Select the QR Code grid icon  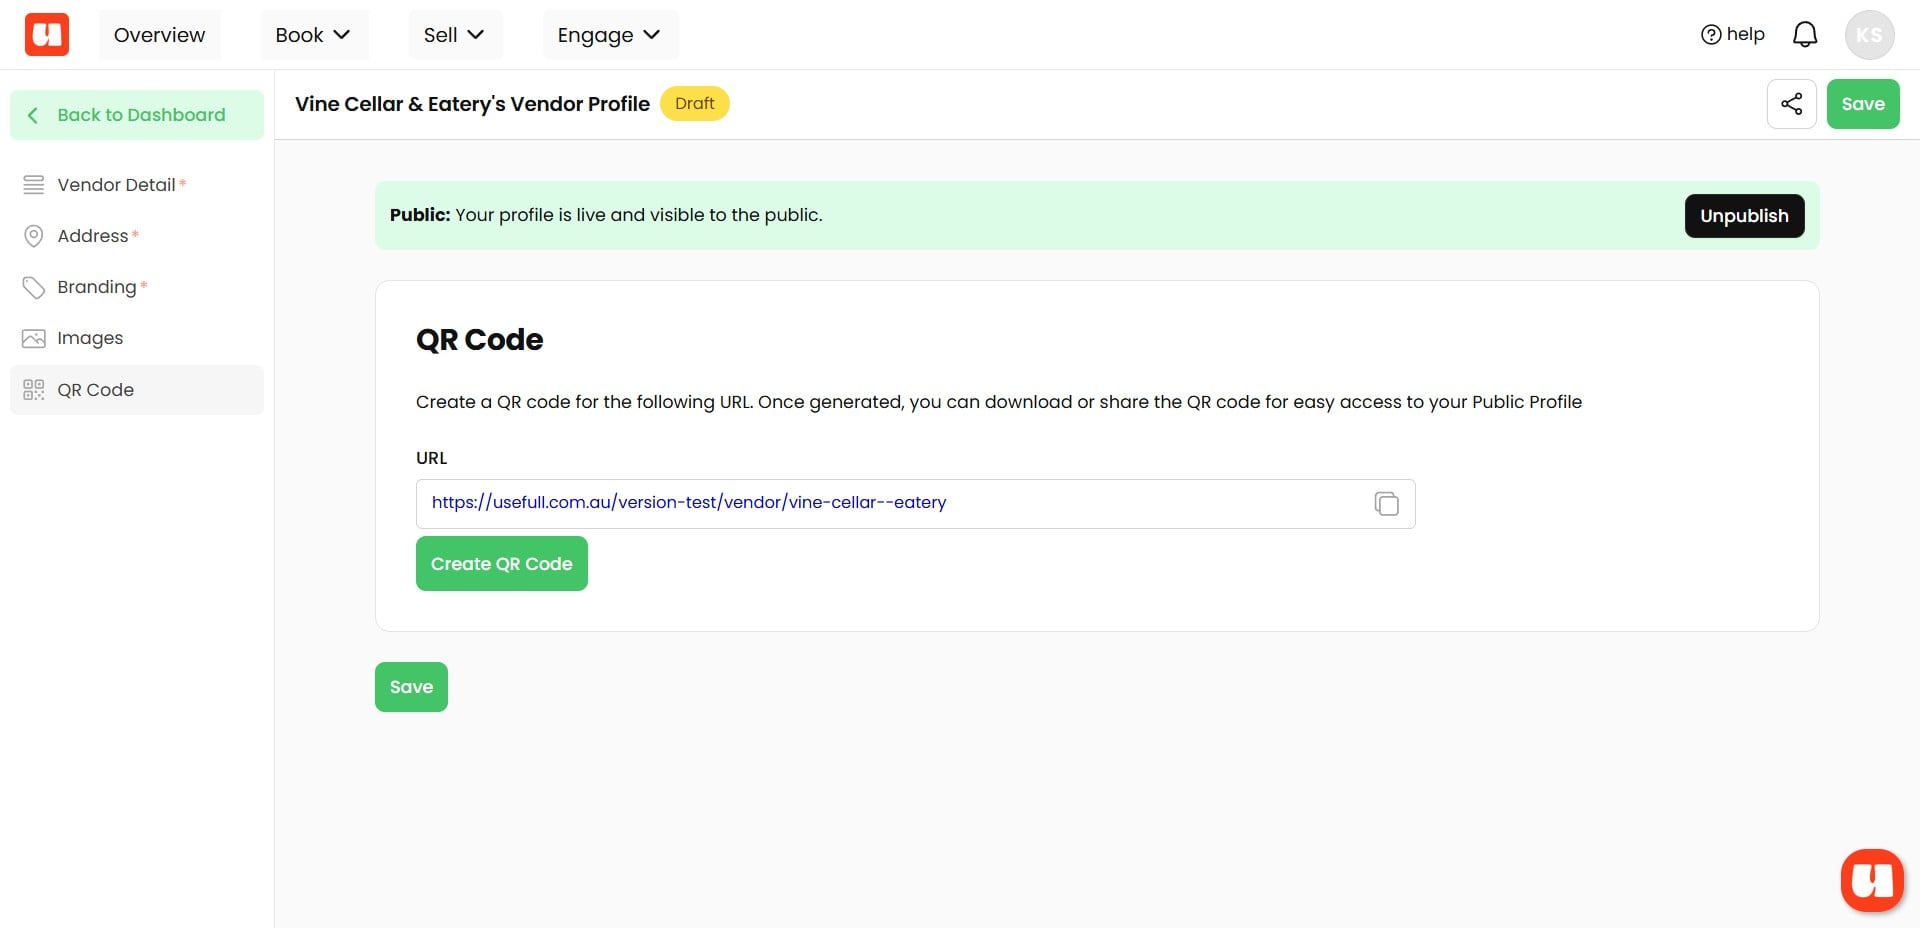[33, 390]
